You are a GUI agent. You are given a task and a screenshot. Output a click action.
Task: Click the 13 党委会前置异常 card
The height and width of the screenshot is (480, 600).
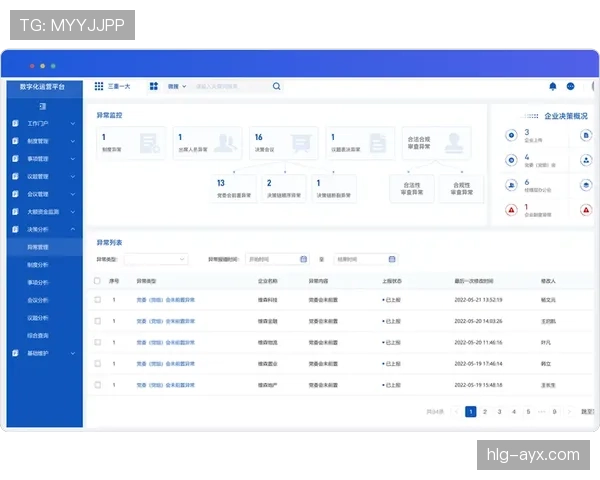tap(232, 188)
